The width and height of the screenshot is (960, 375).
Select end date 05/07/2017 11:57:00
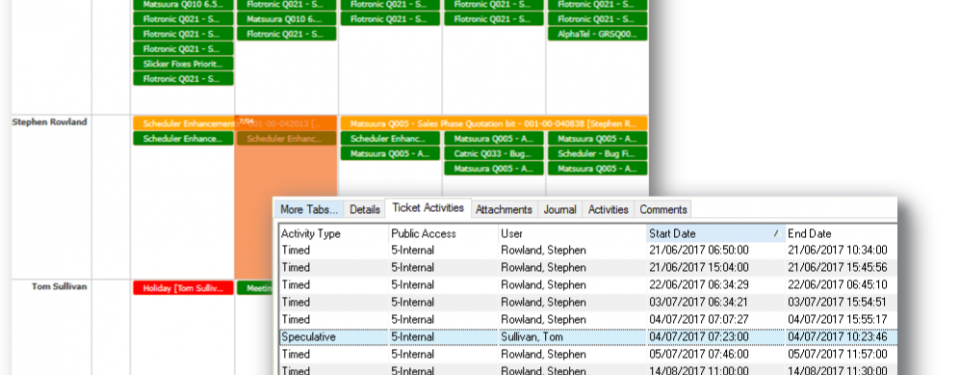pyautogui.click(x=837, y=354)
